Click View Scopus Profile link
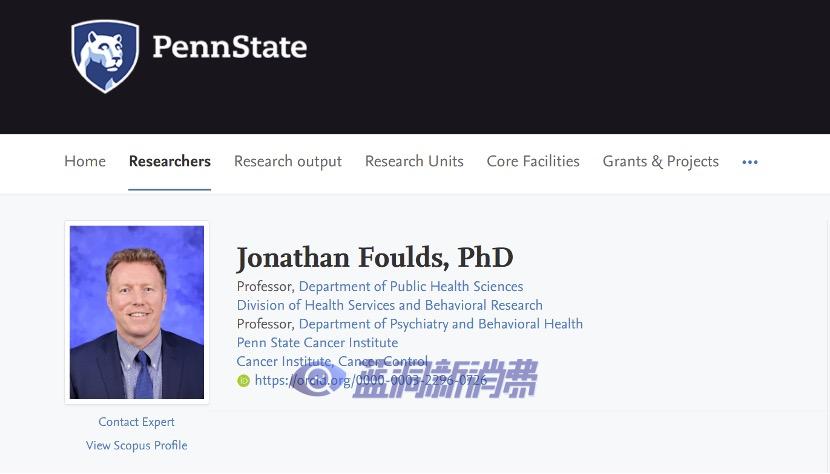 pyautogui.click(x=137, y=445)
